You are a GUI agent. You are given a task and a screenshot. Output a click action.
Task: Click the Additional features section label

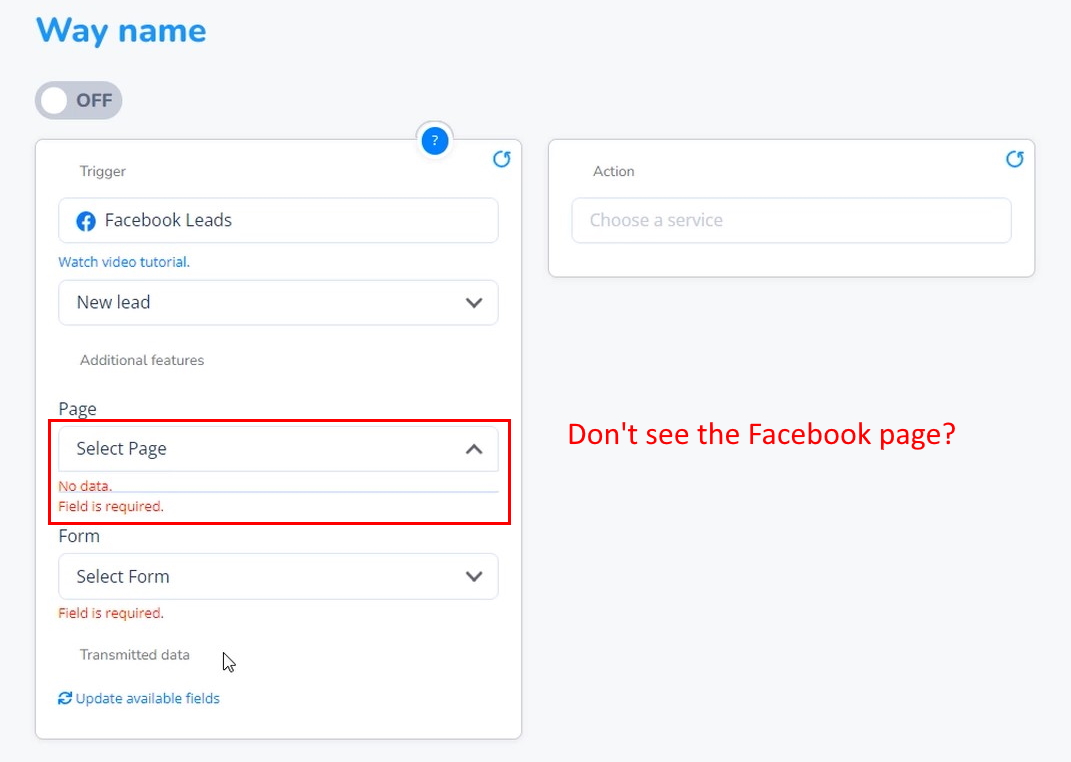tap(142, 360)
